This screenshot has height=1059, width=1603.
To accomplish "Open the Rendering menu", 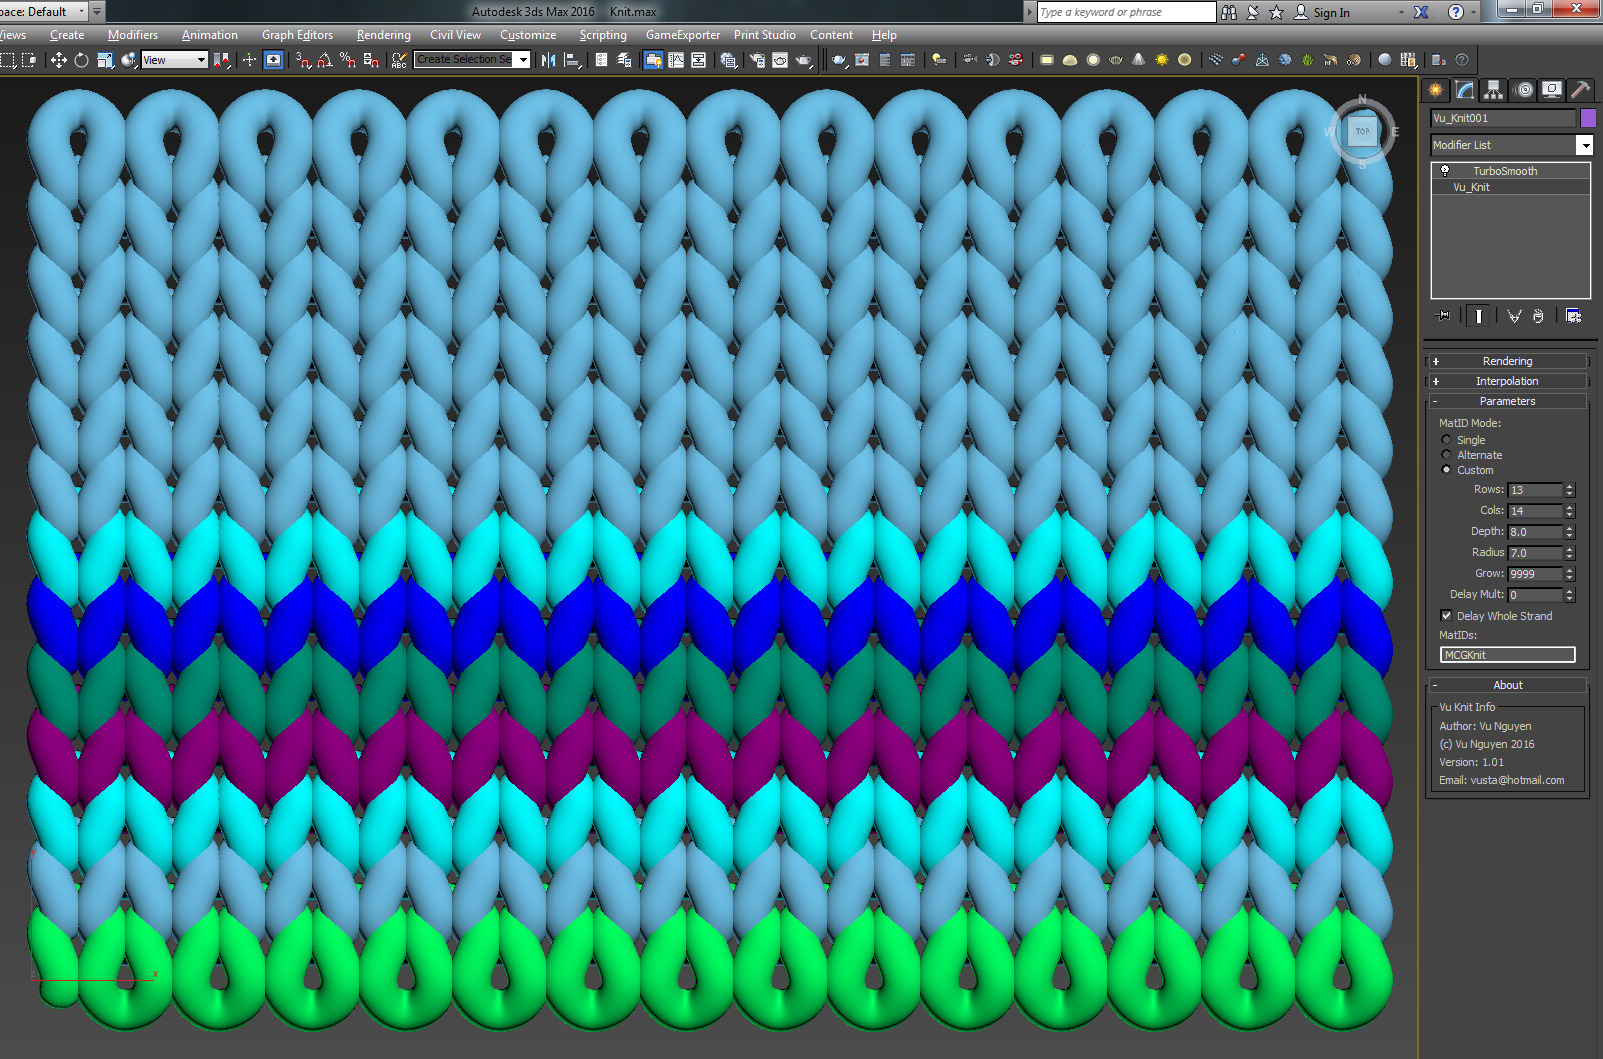I will tap(383, 35).
